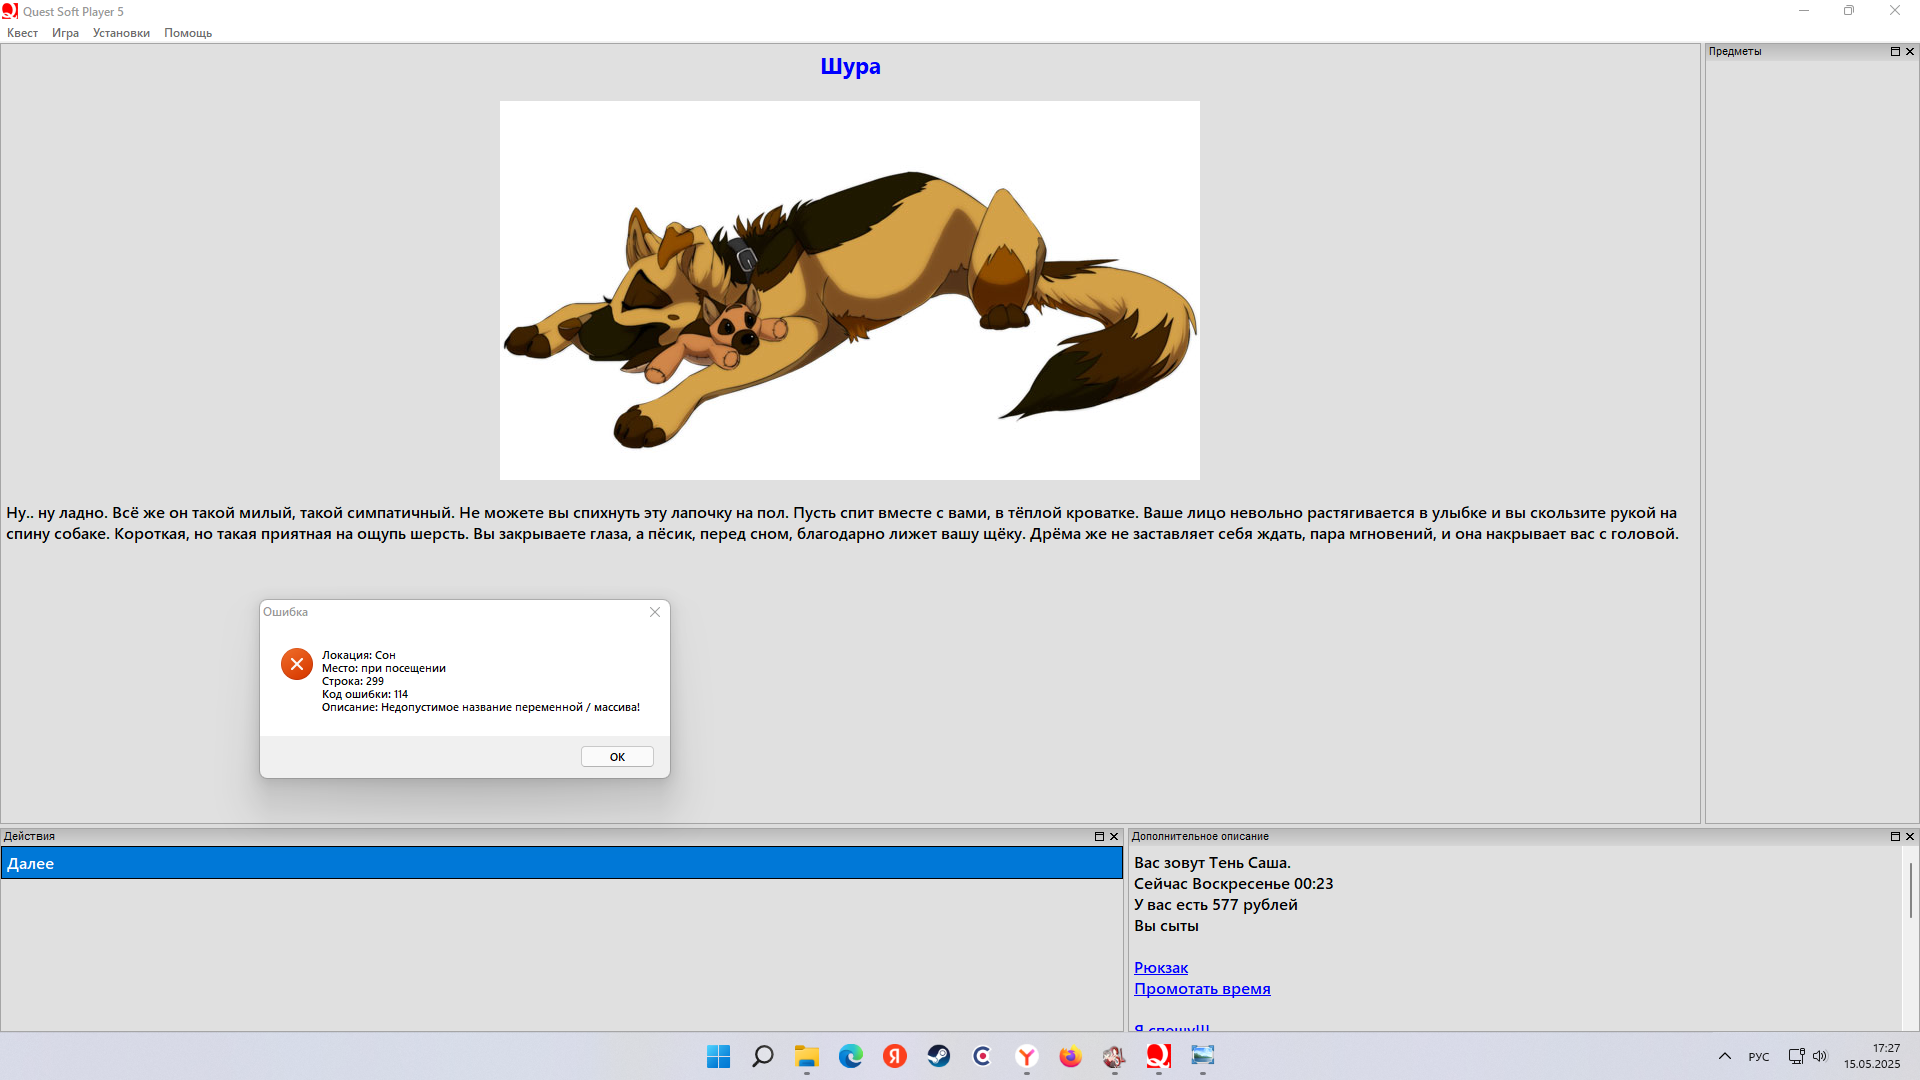The height and width of the screenshot is (1080, 1920).
Task: Float the Предметы panel
Action: (1895, 51)
